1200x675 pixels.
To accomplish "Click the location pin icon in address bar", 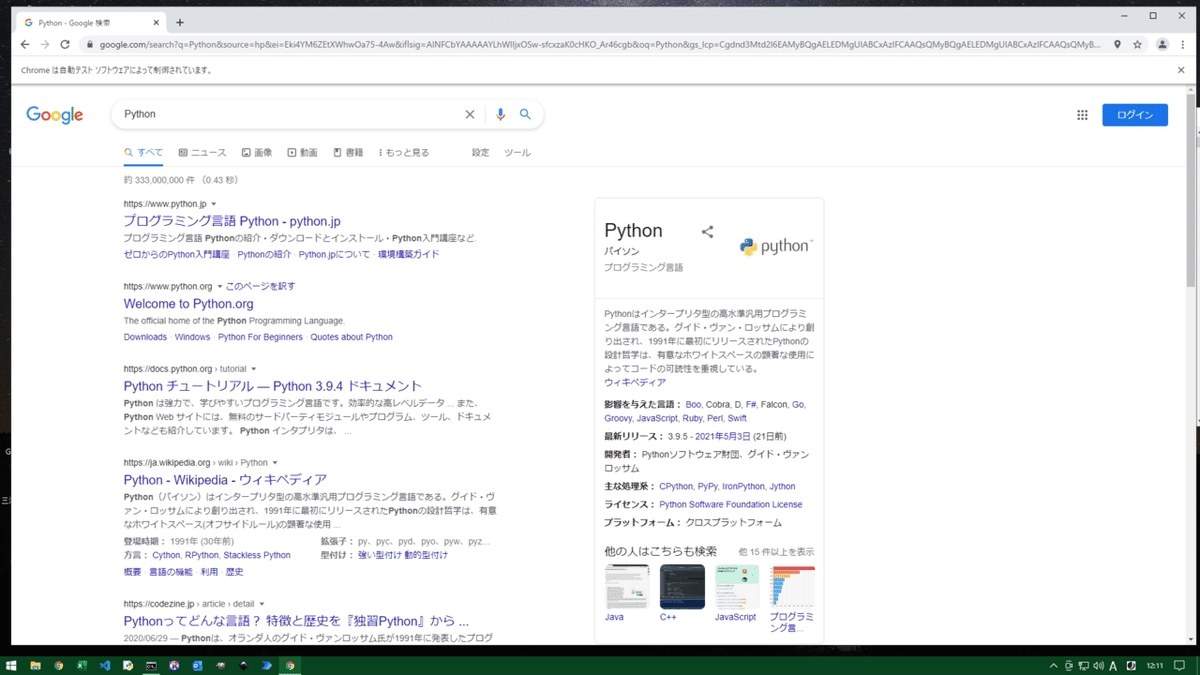I will [1117, 44].
